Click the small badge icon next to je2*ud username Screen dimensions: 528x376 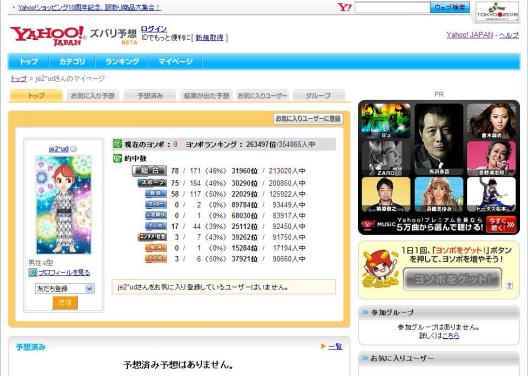(x=74, y=149)
